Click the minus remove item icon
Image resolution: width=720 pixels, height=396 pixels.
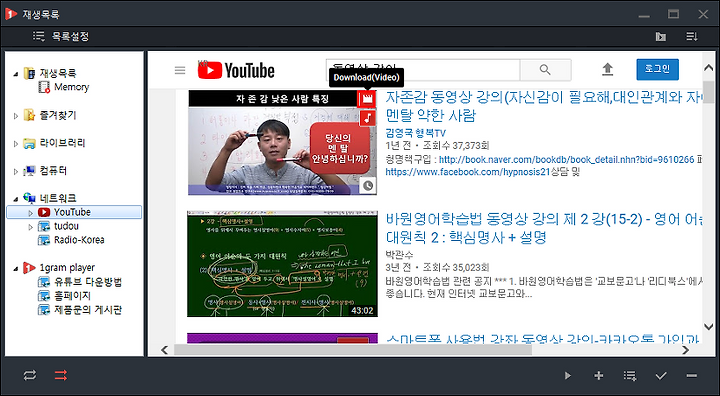click(692, 376)
